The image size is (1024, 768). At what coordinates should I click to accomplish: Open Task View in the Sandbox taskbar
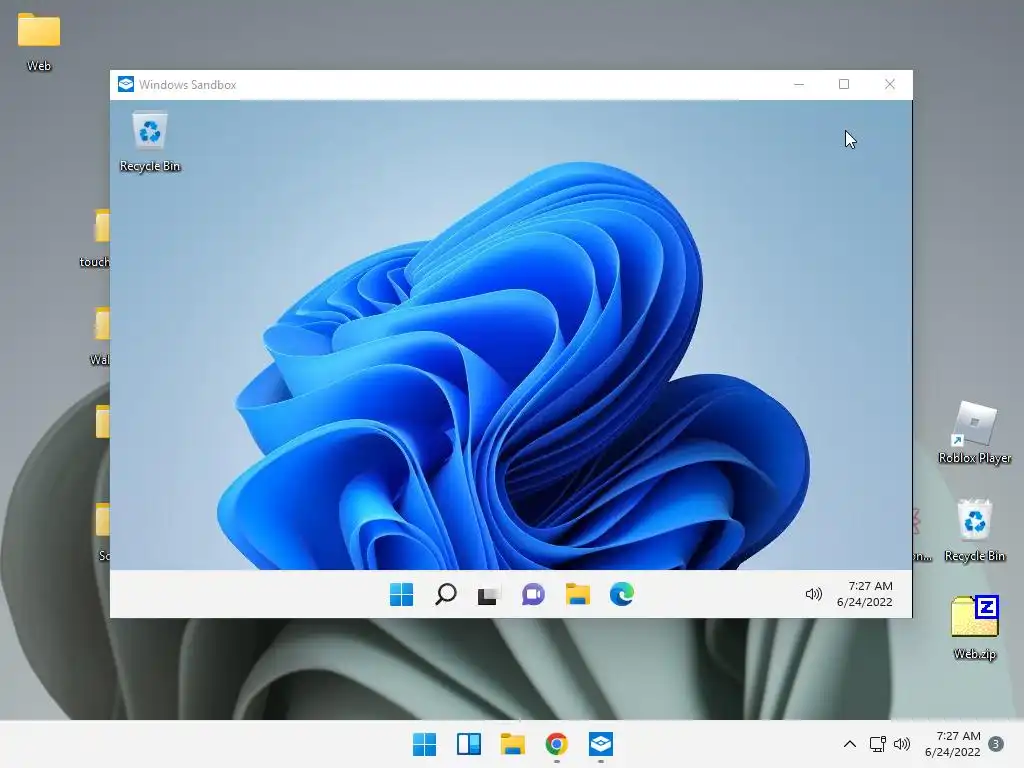coord(489,595)
